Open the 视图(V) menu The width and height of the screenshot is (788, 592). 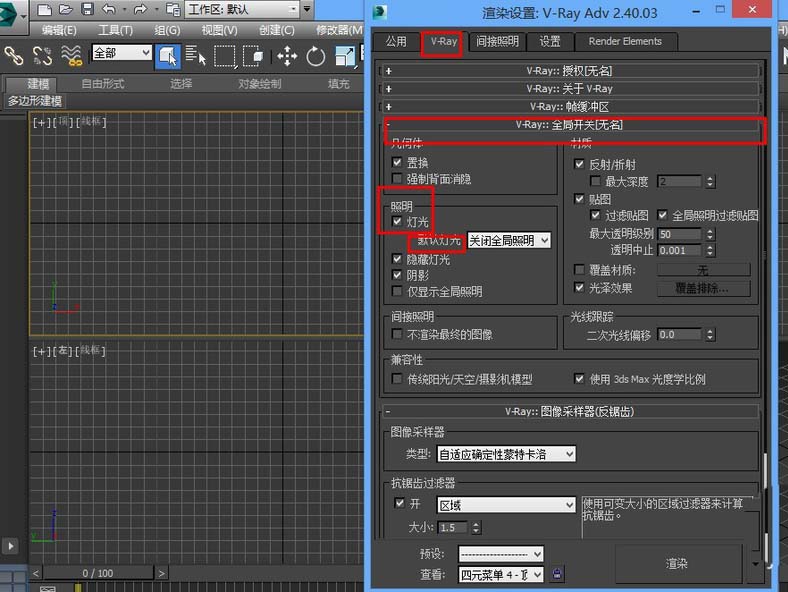219,30
